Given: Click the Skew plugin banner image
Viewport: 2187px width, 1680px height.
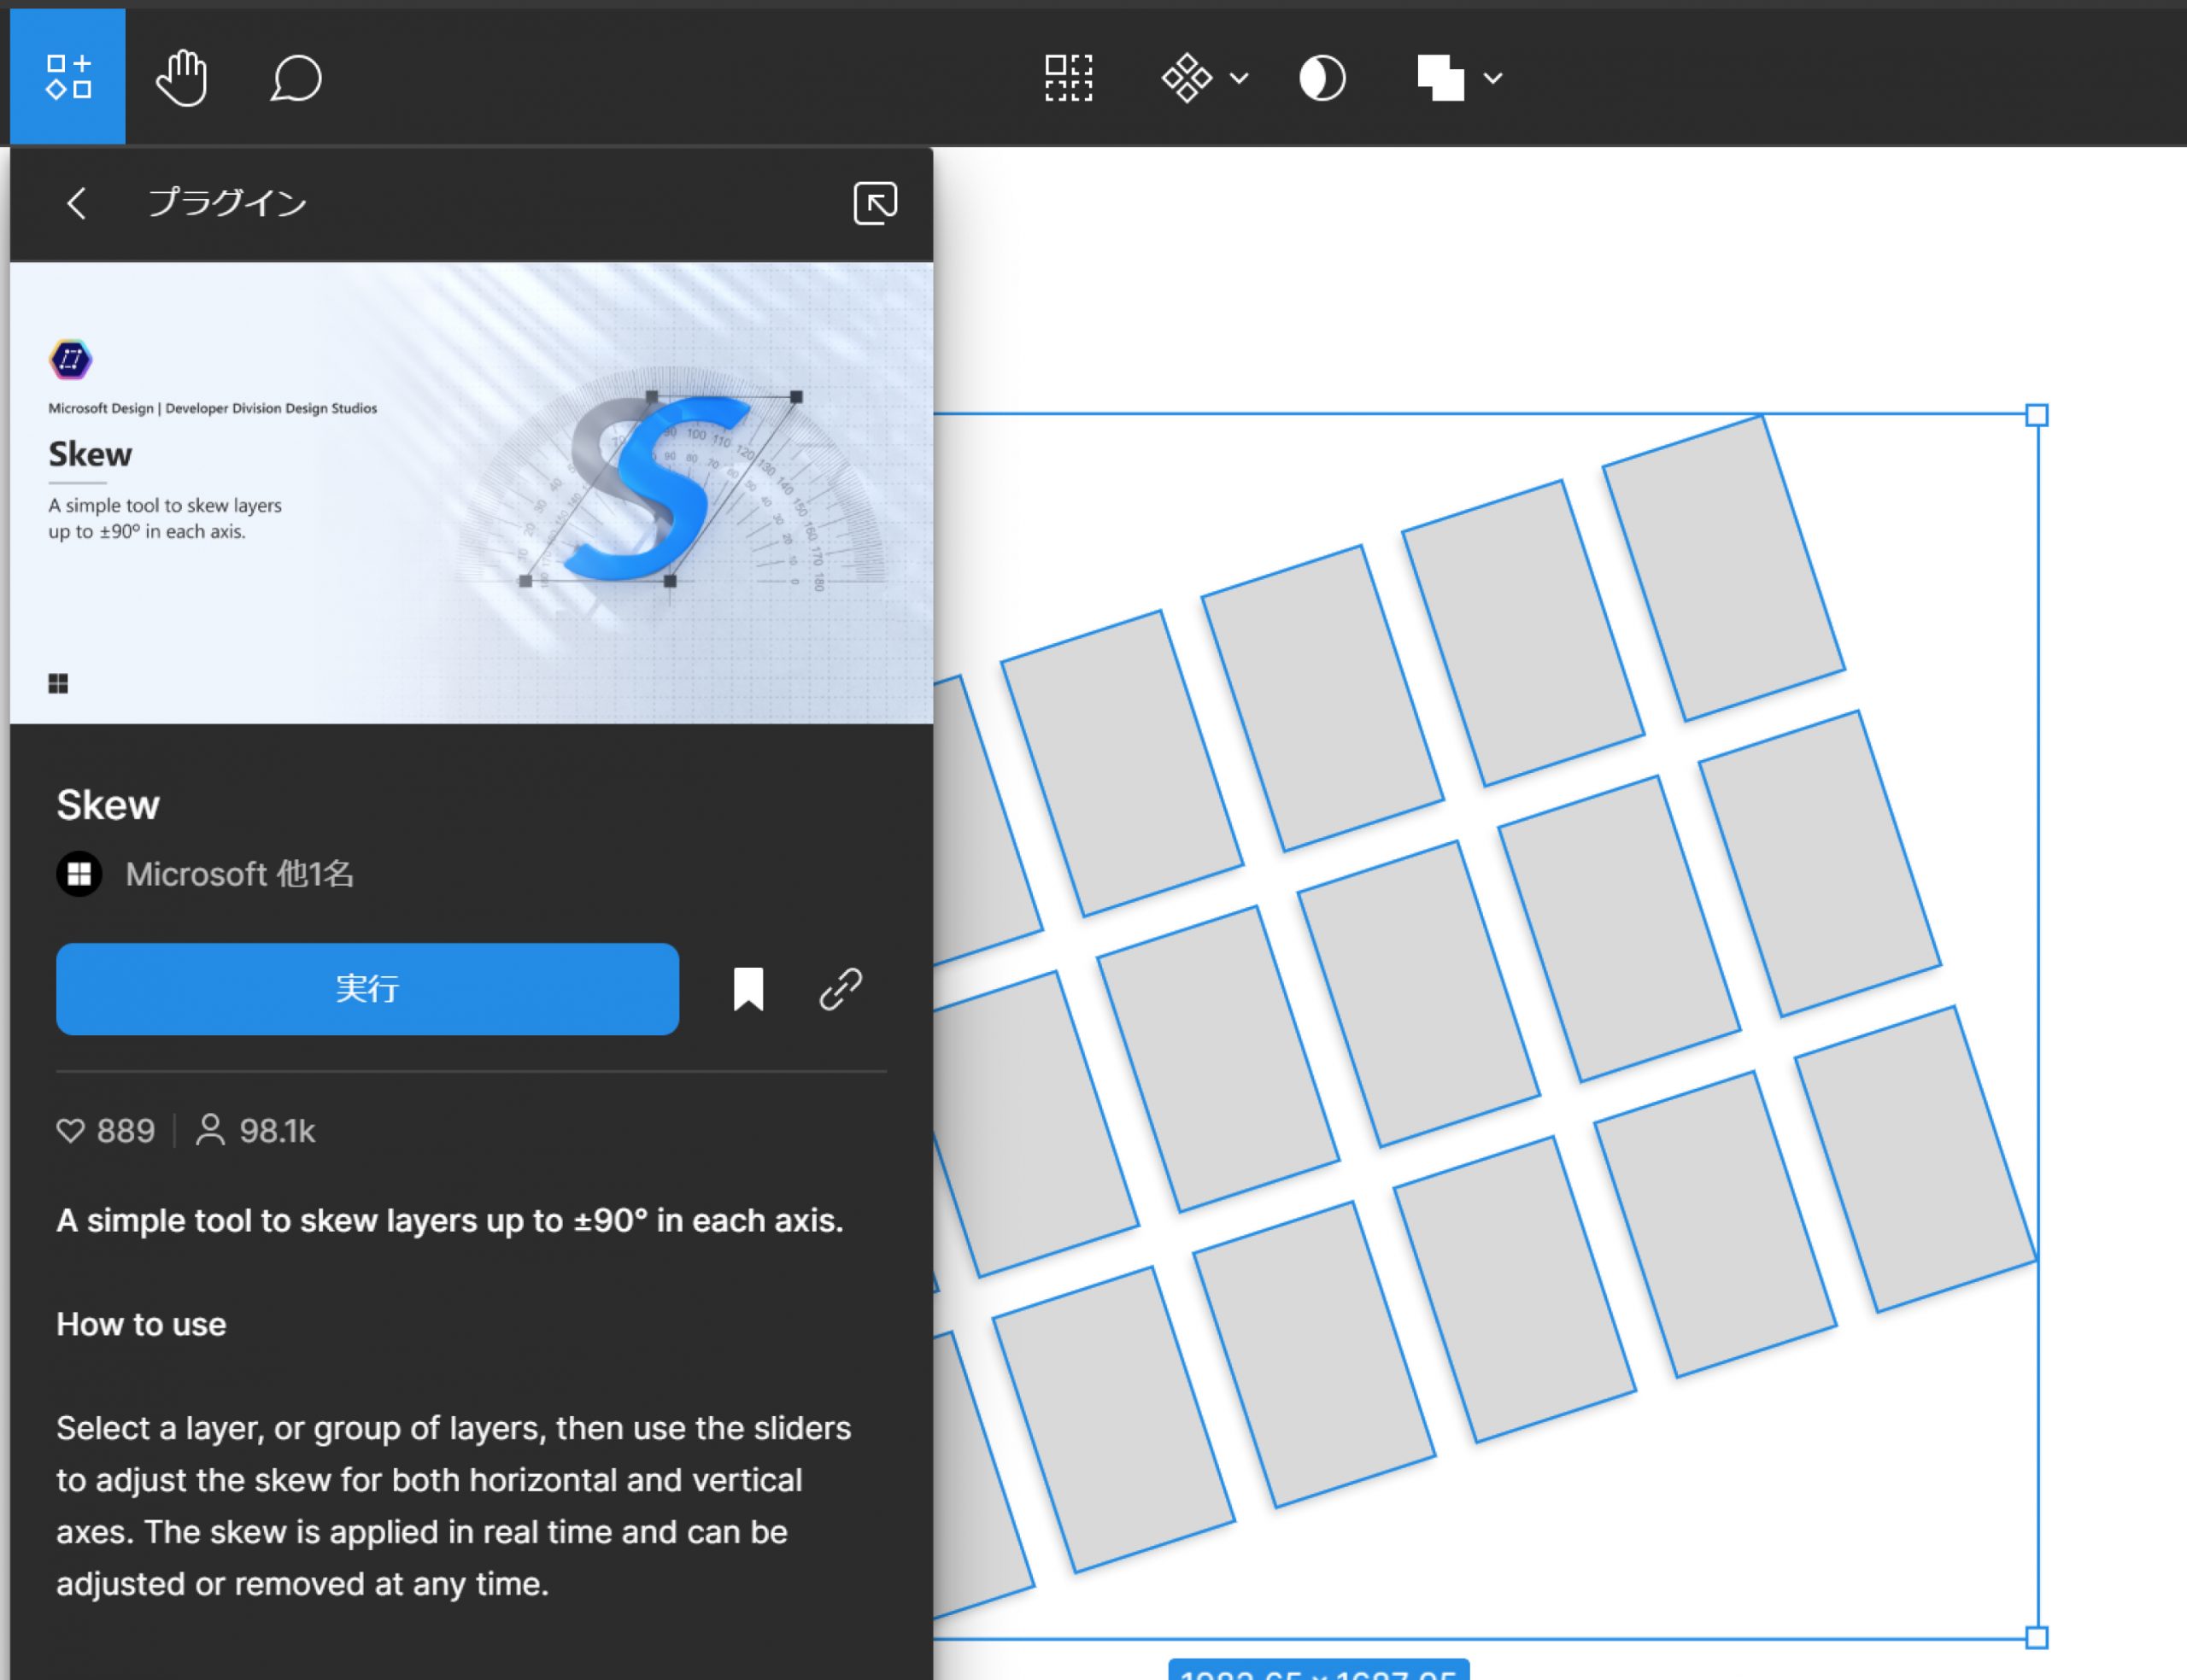Looking at the screenshot, I should 471,493.
